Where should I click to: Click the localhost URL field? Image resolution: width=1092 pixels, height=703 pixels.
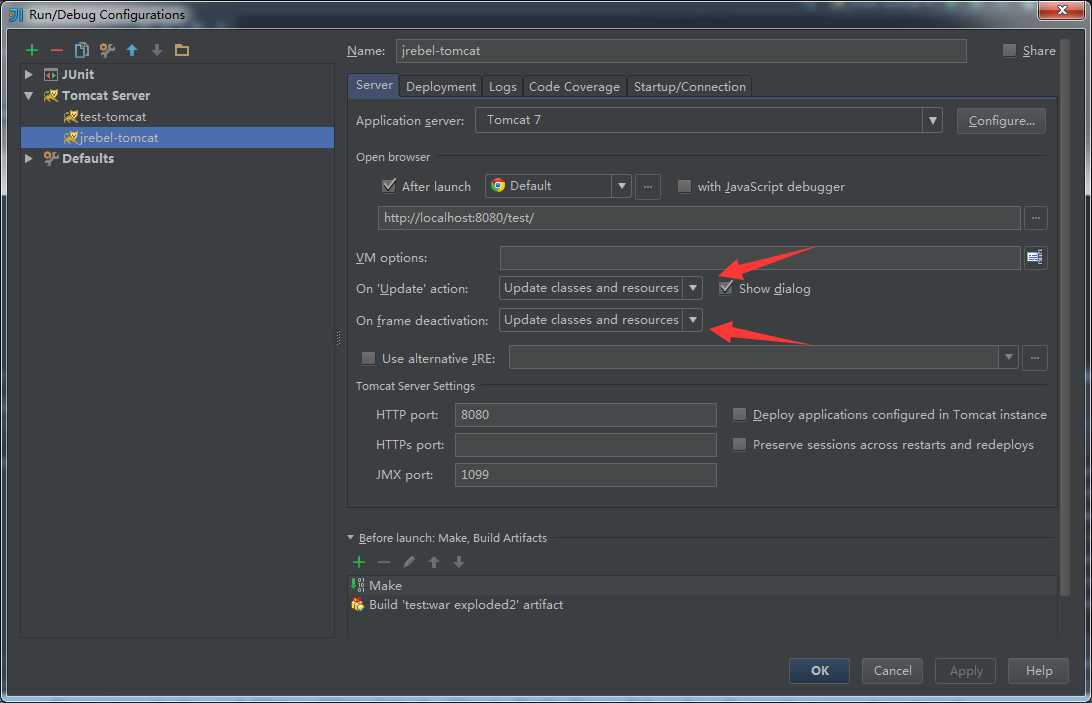click(699, 218)
